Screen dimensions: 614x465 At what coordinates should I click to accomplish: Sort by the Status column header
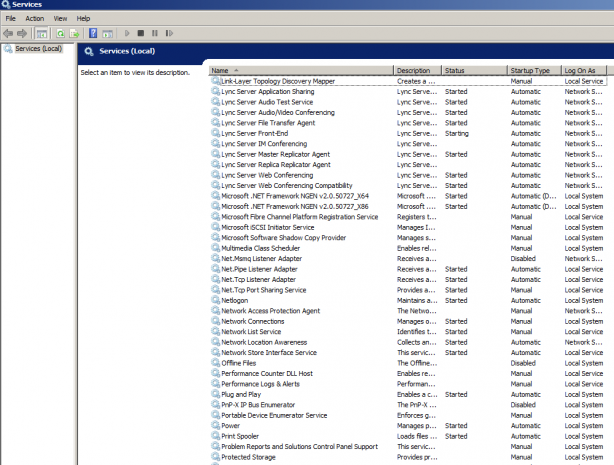point(474,71)
